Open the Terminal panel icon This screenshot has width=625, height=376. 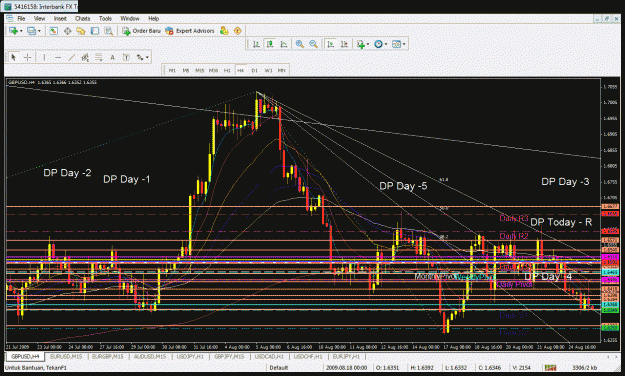coord(94,31)
